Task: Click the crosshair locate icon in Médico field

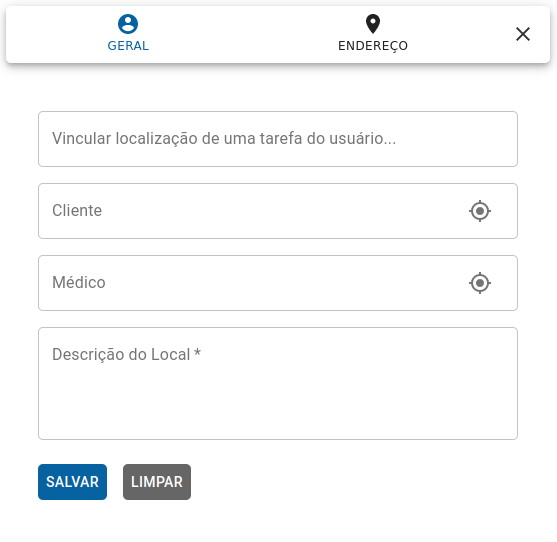Action: click(x=480, y=283)
